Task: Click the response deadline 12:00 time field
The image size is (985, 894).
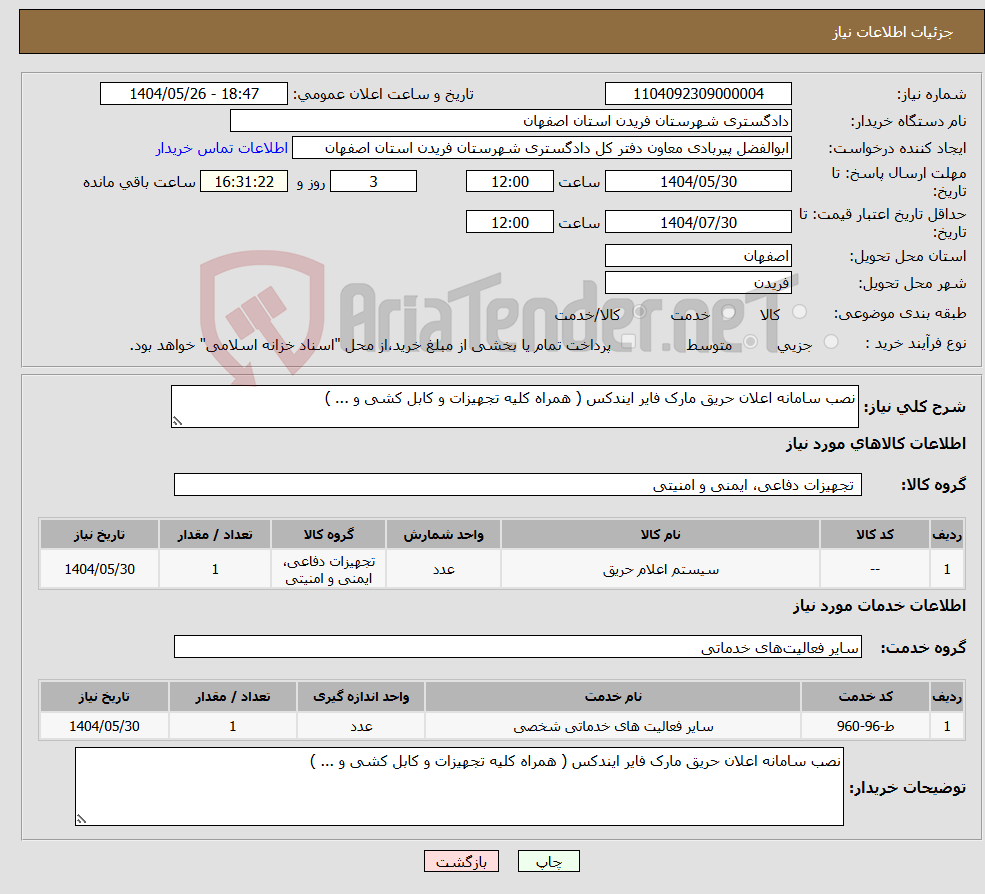Action: click(509, 182)
